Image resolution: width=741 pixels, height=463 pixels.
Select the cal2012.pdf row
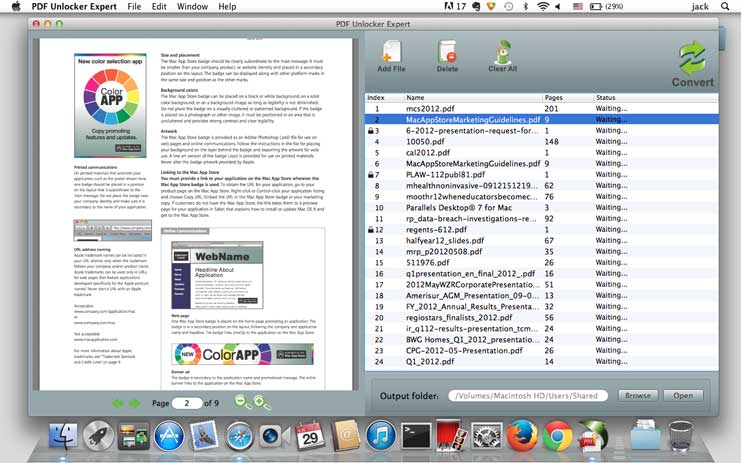pos(542,153)
